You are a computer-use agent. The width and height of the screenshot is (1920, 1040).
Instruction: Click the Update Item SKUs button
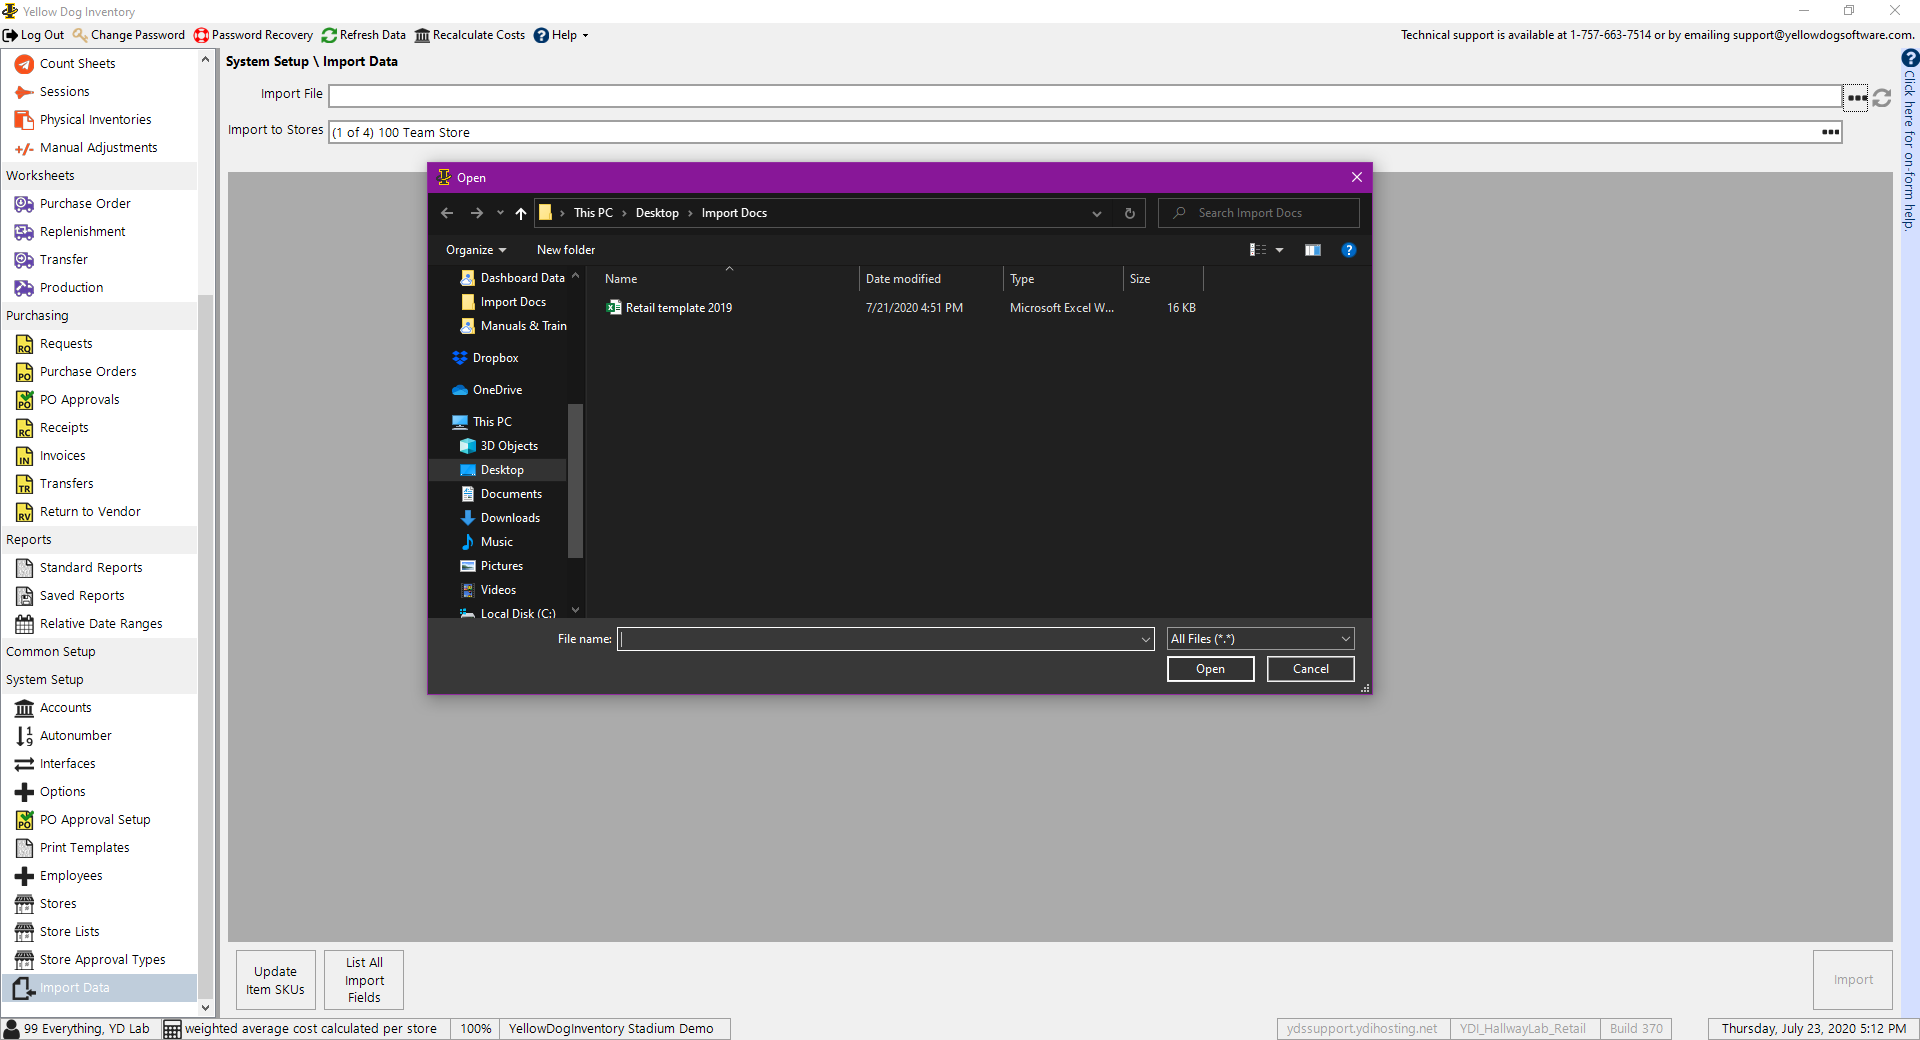click(x=276, y=980)
